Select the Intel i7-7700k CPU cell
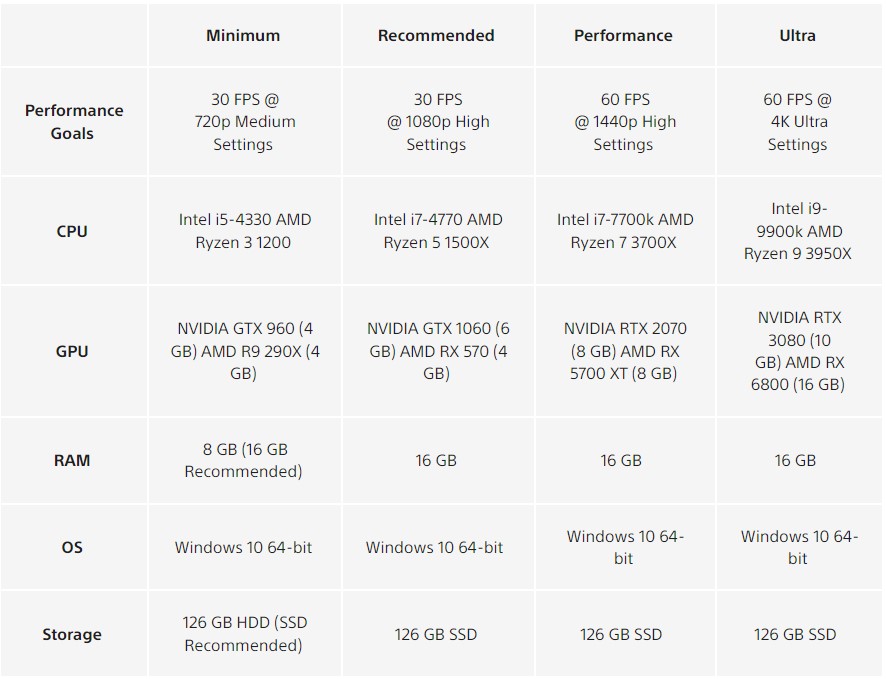This screenshot has width=886, height=679. tap(624, 231)
